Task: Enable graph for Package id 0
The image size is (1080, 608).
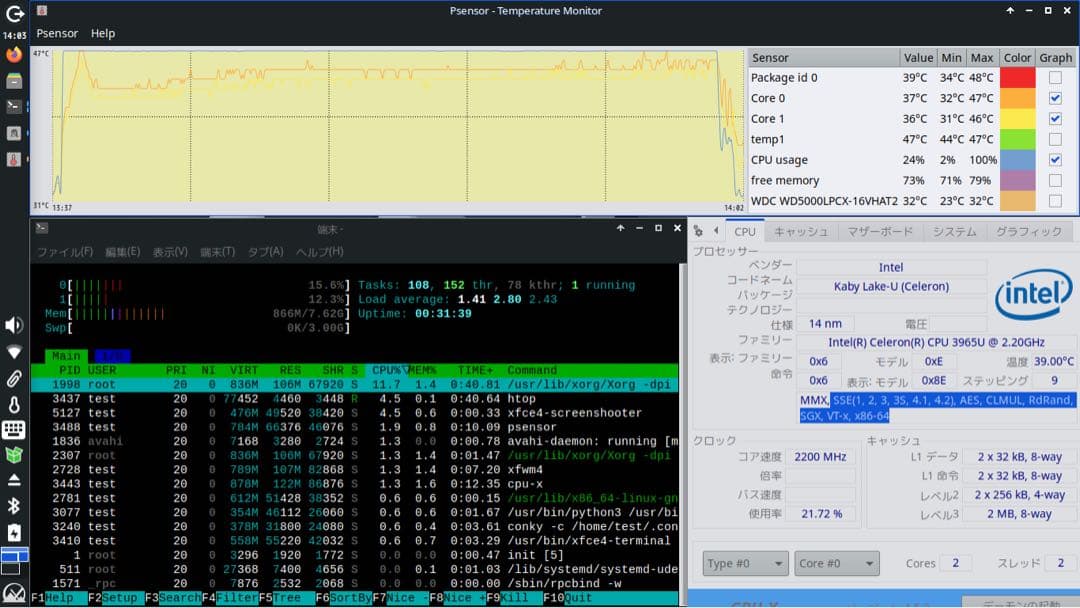Action: [1055, 78]
